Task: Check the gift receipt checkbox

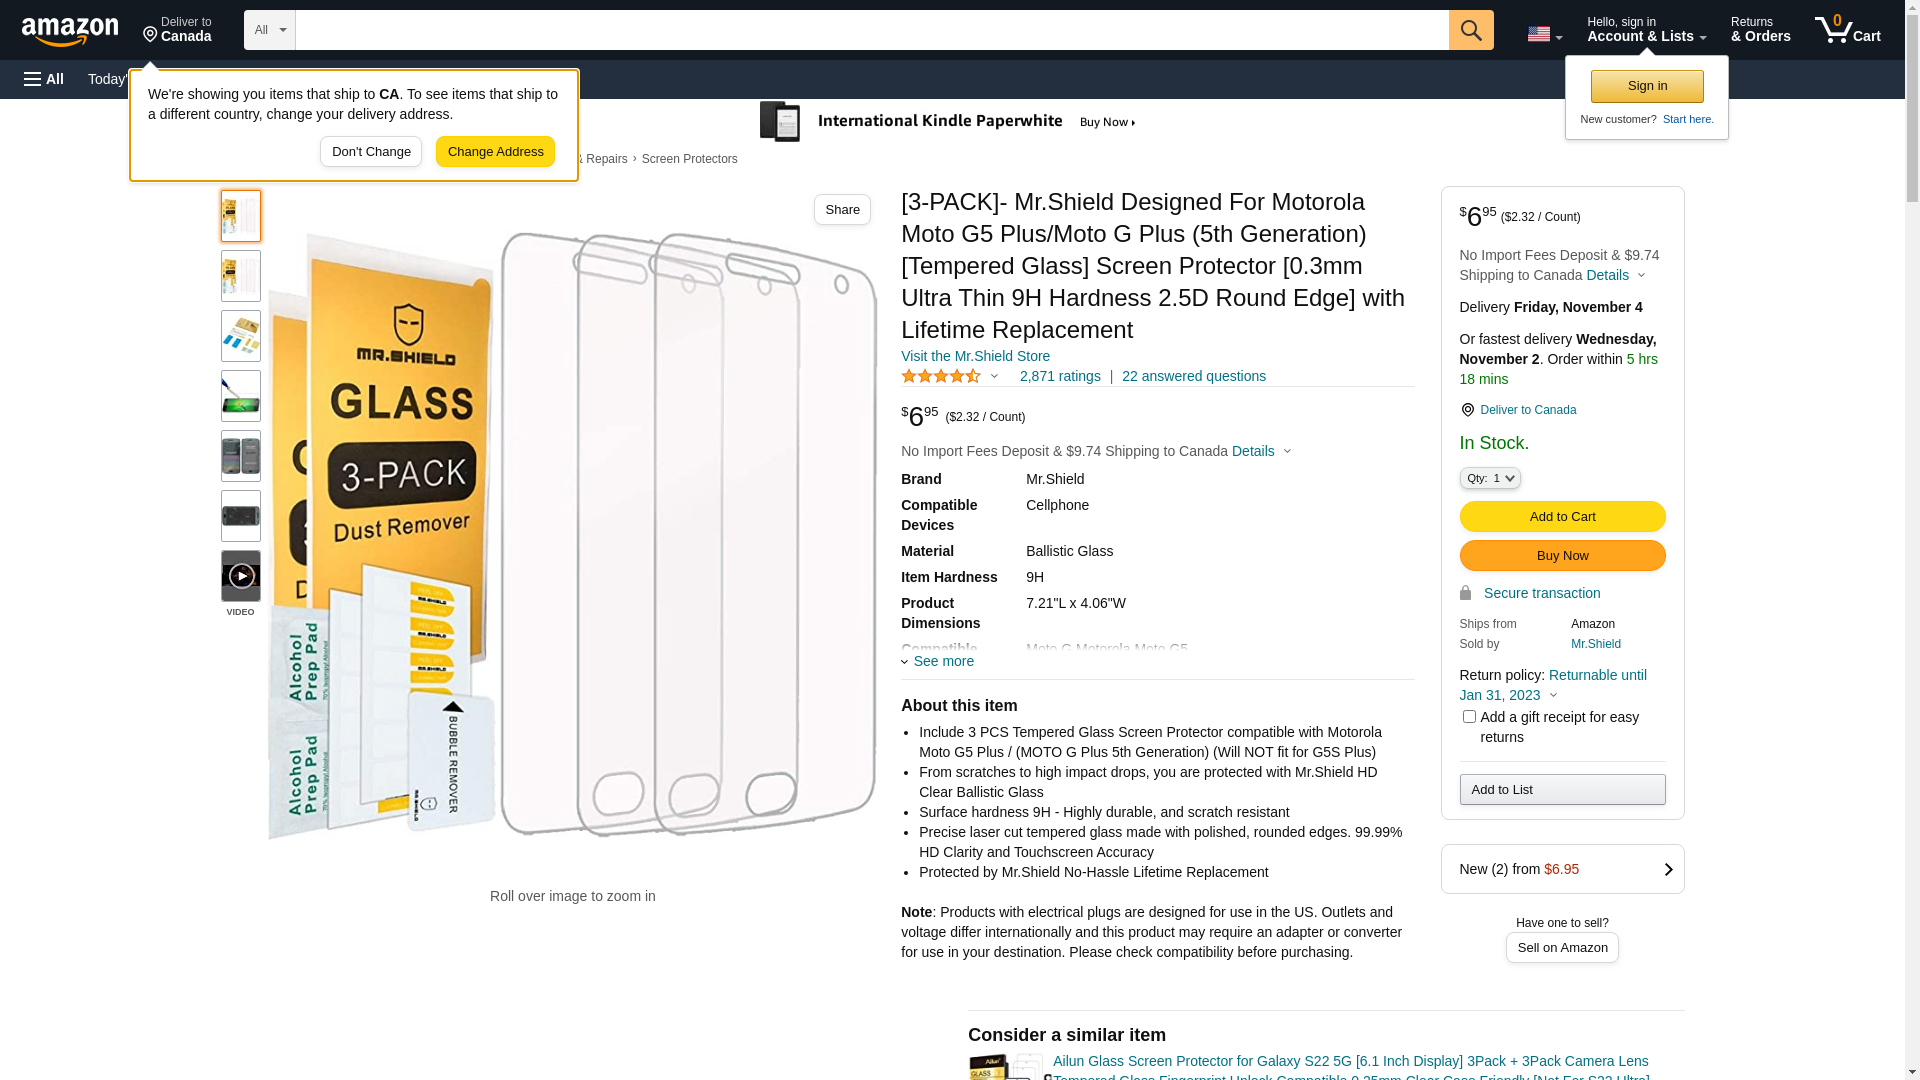Action: (x=1469, y=717)
